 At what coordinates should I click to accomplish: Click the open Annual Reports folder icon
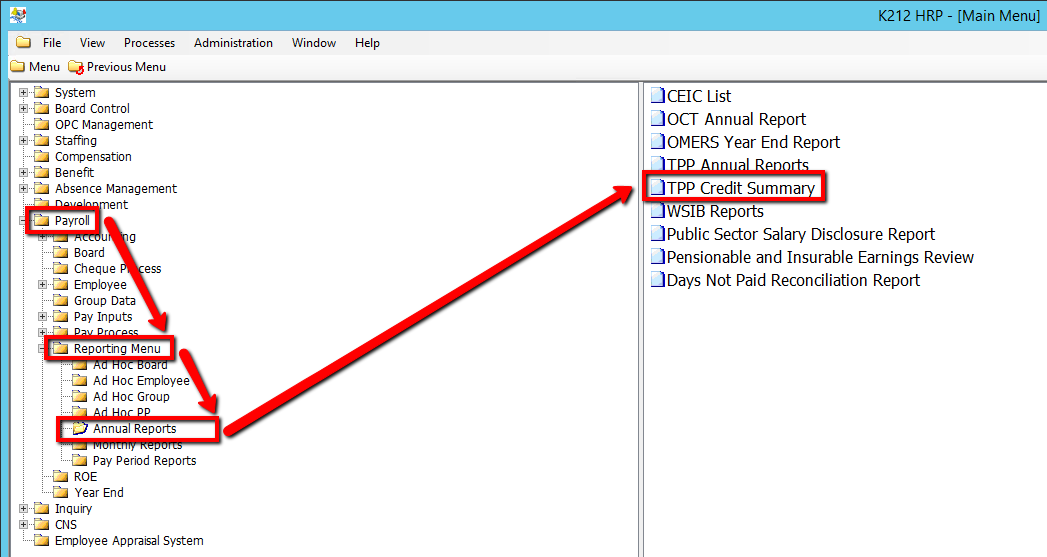coord(80,429)
